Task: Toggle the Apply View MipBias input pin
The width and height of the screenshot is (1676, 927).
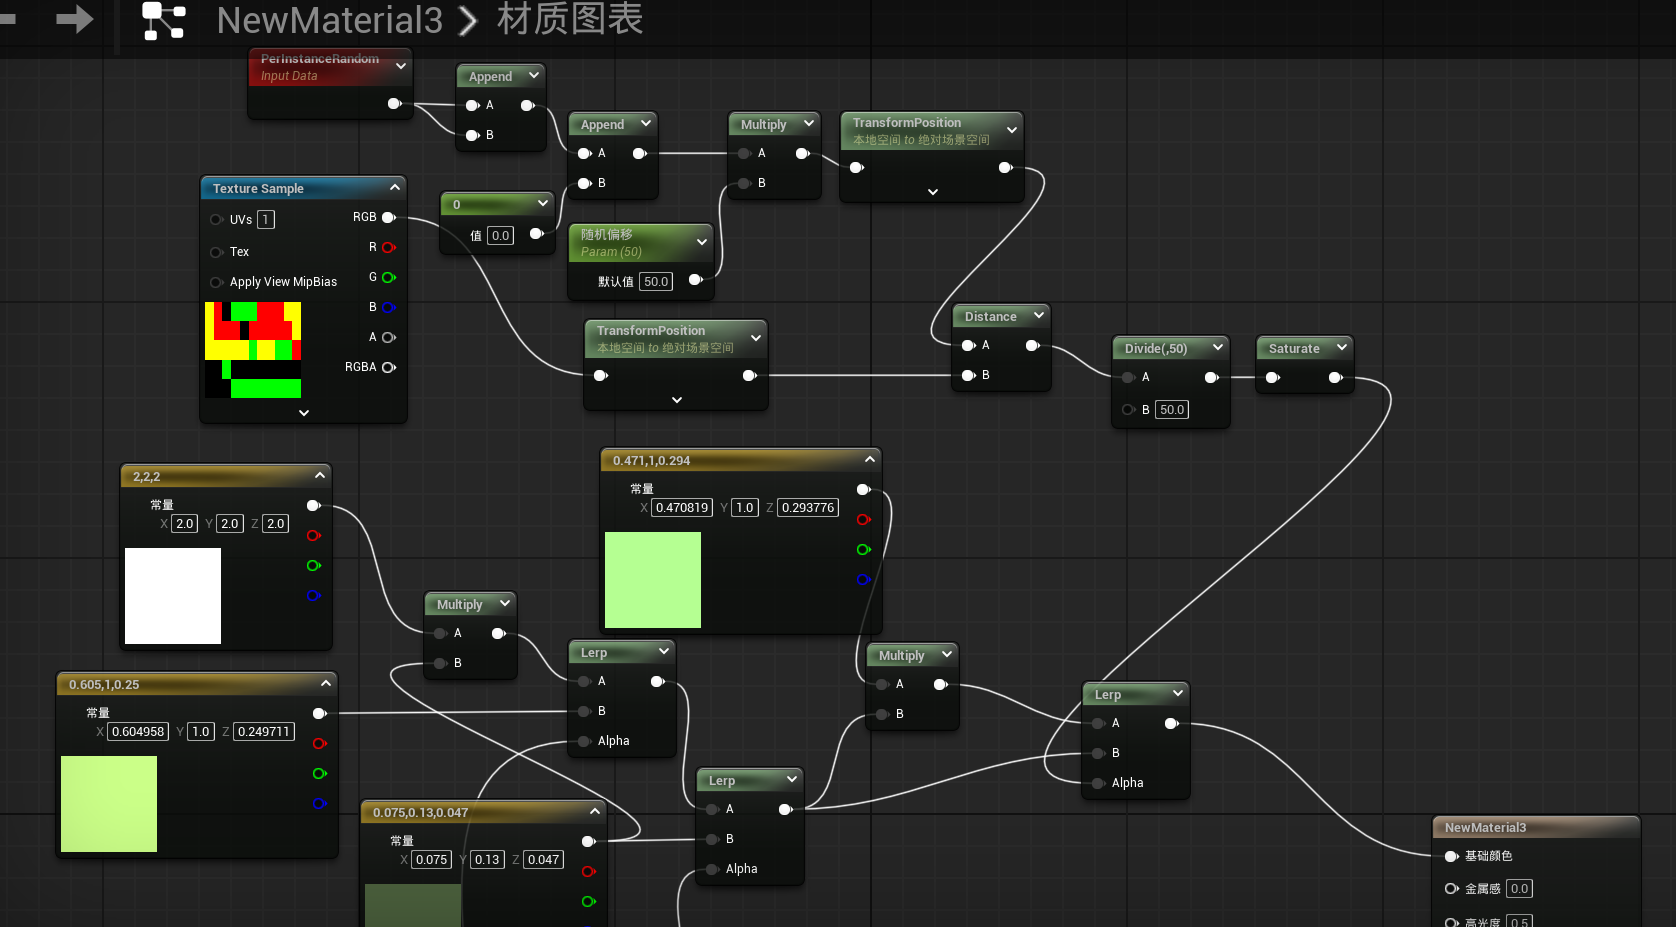Action: [x=216, y=282]
